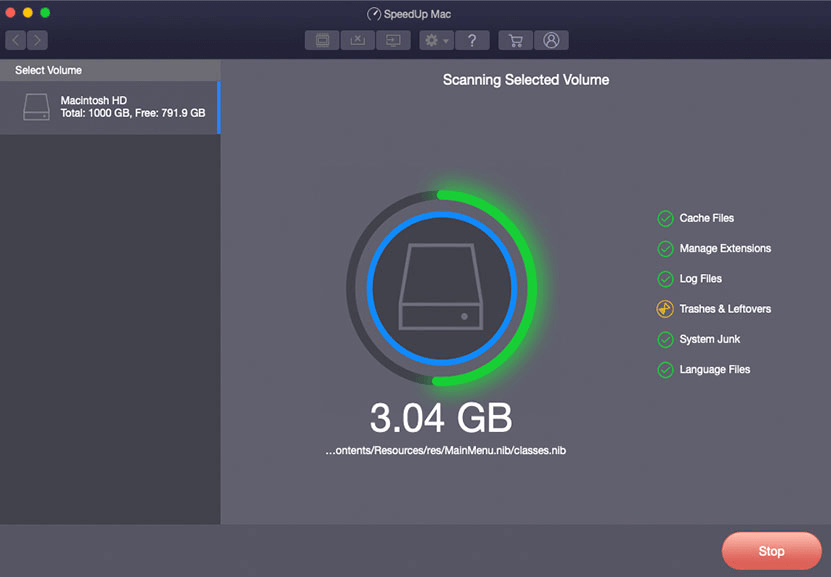Click the back navigation chevron
The image size is (831, 577).
coord(15,40)
